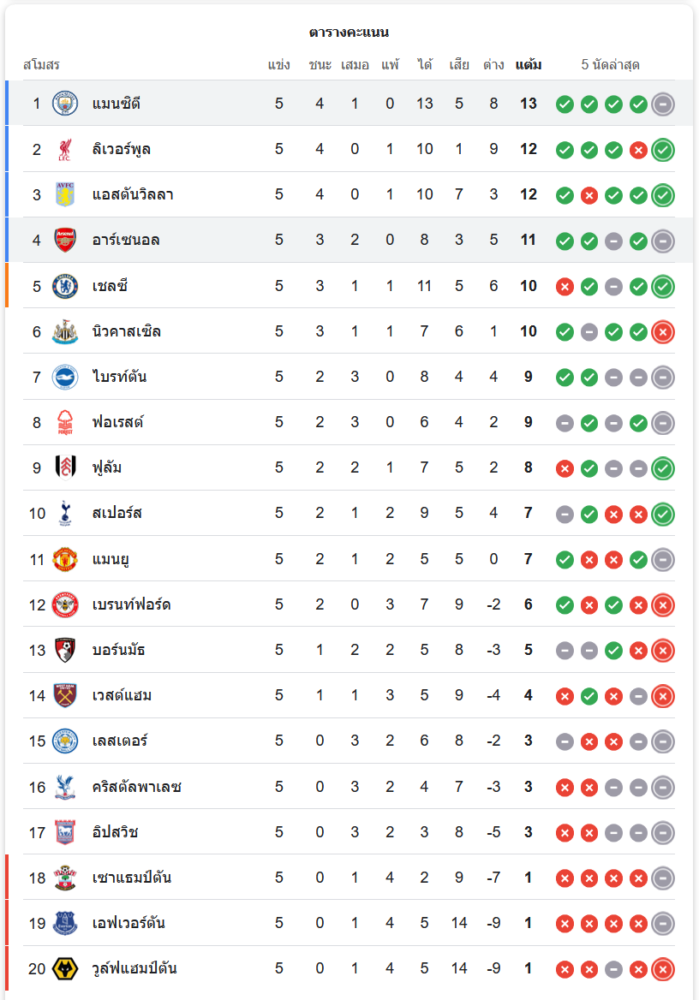Click the Aston Villa crest icon
Image resolution: width=699 pixels, height=1000 pixels.
click(65, 195)
